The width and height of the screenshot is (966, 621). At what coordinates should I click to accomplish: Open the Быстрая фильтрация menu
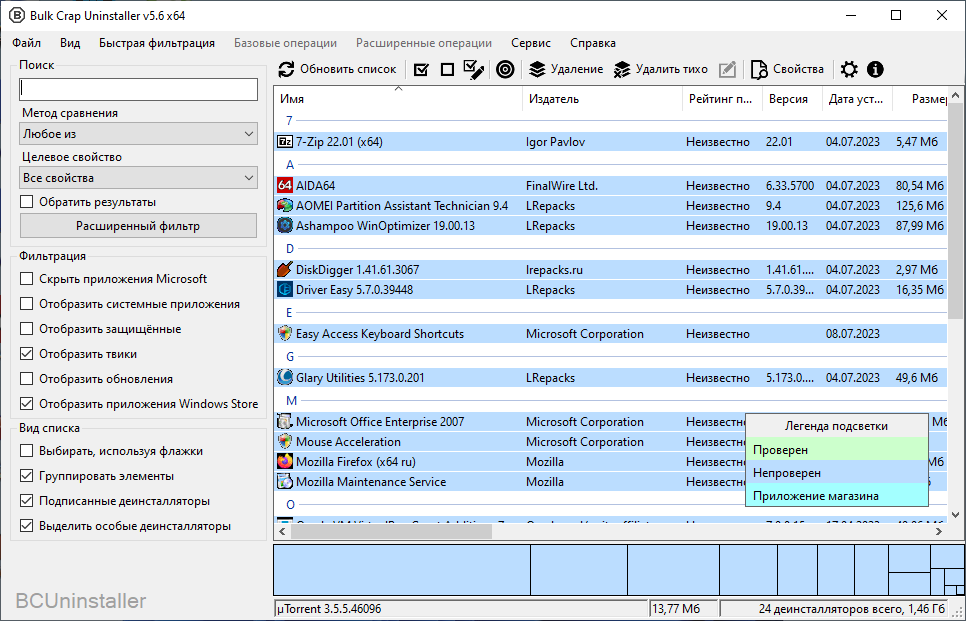(x=157, y=43)
